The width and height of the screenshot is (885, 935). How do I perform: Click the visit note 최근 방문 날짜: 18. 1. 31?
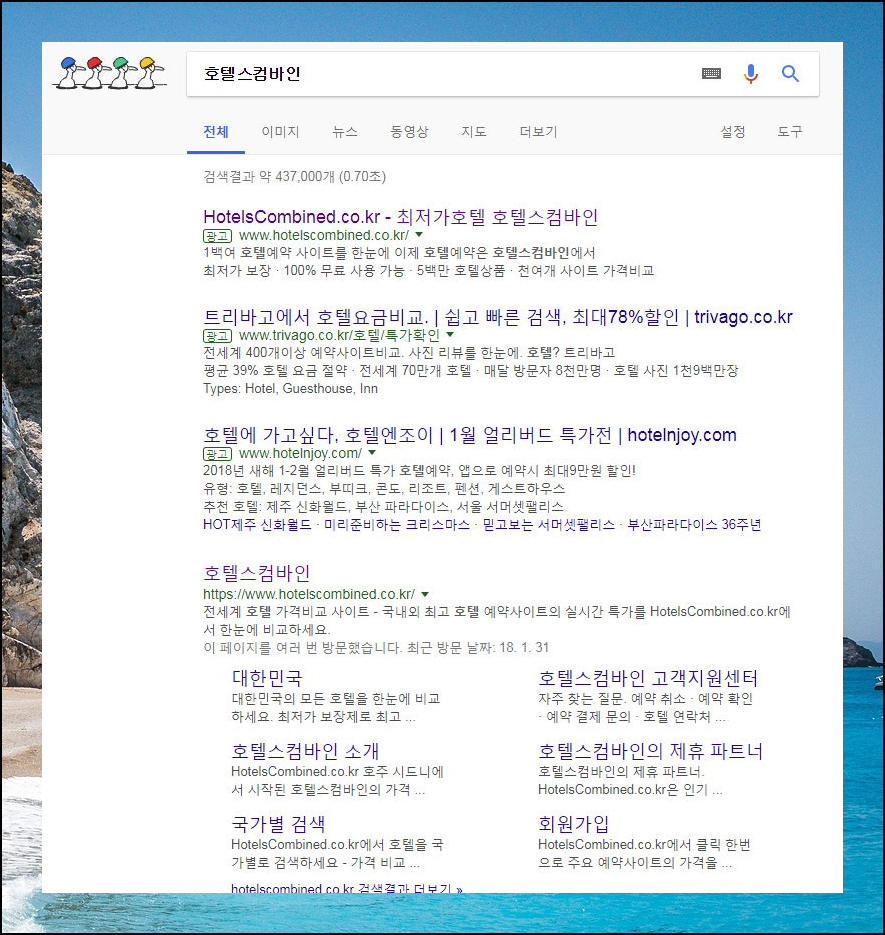point(478,648)
